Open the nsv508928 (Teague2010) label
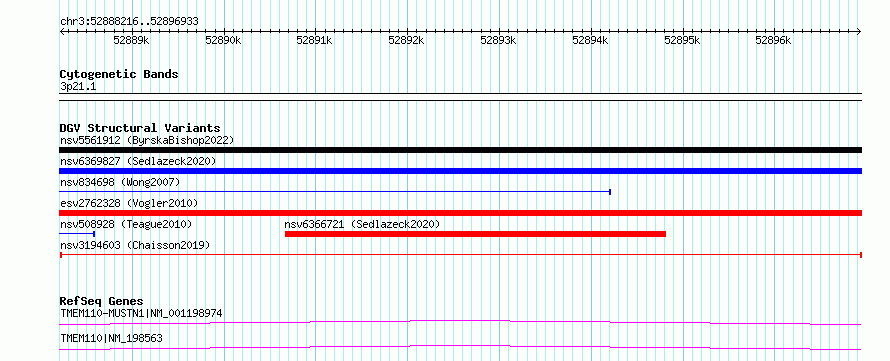This screenshot has height=361, width=890. [x=126, y=224]
